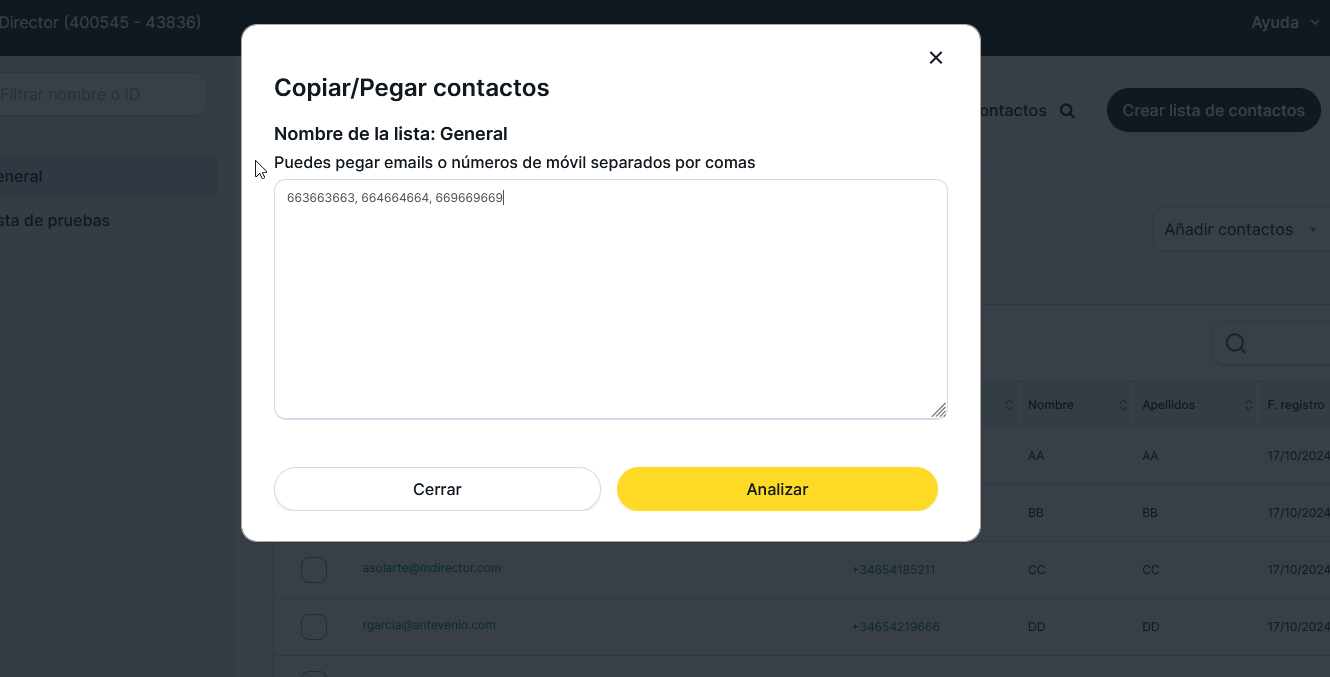This screenshot has height=677, width=1330.
Task: Click phone number +34654219666 link
Action: (x=895, y=627)
